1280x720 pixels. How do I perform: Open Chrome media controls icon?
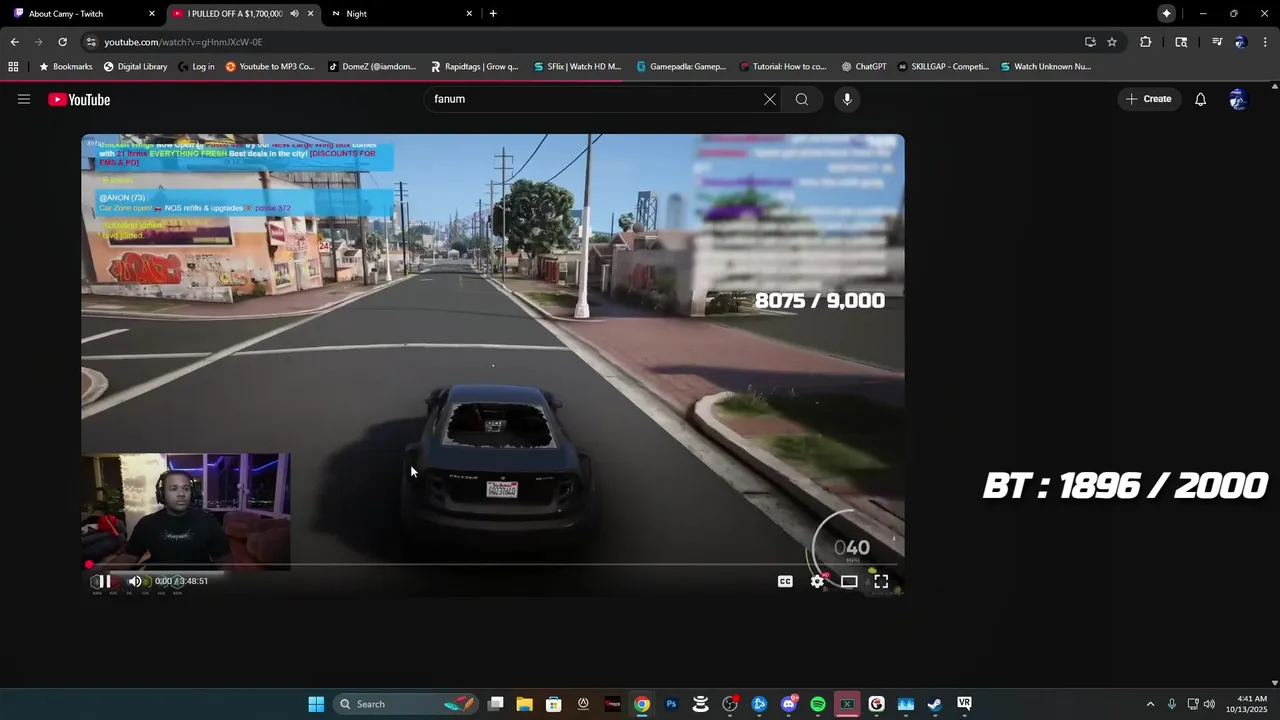tap(1217, 42)
